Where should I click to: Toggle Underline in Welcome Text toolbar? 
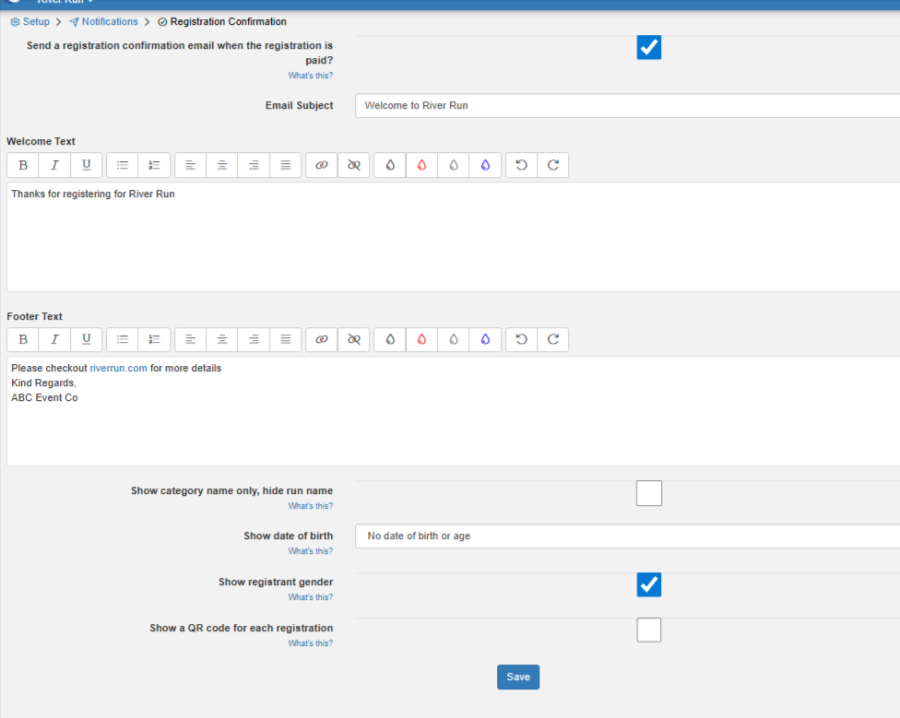click(86, 165)
